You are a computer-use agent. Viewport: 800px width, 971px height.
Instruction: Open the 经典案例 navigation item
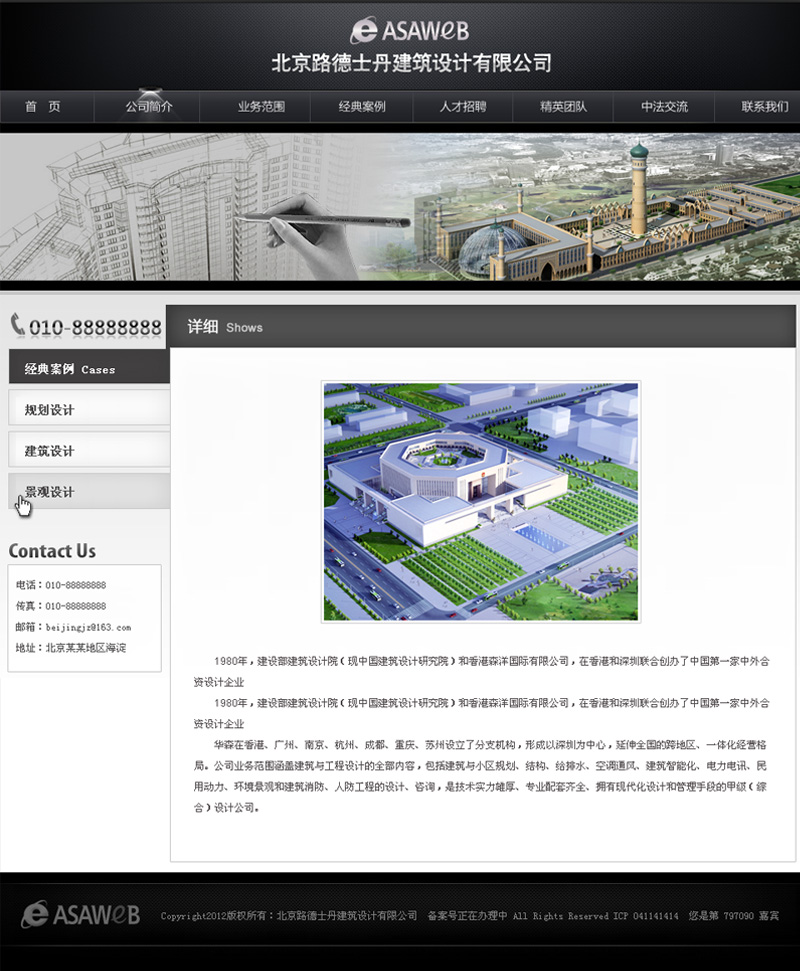tap(362, 107)
